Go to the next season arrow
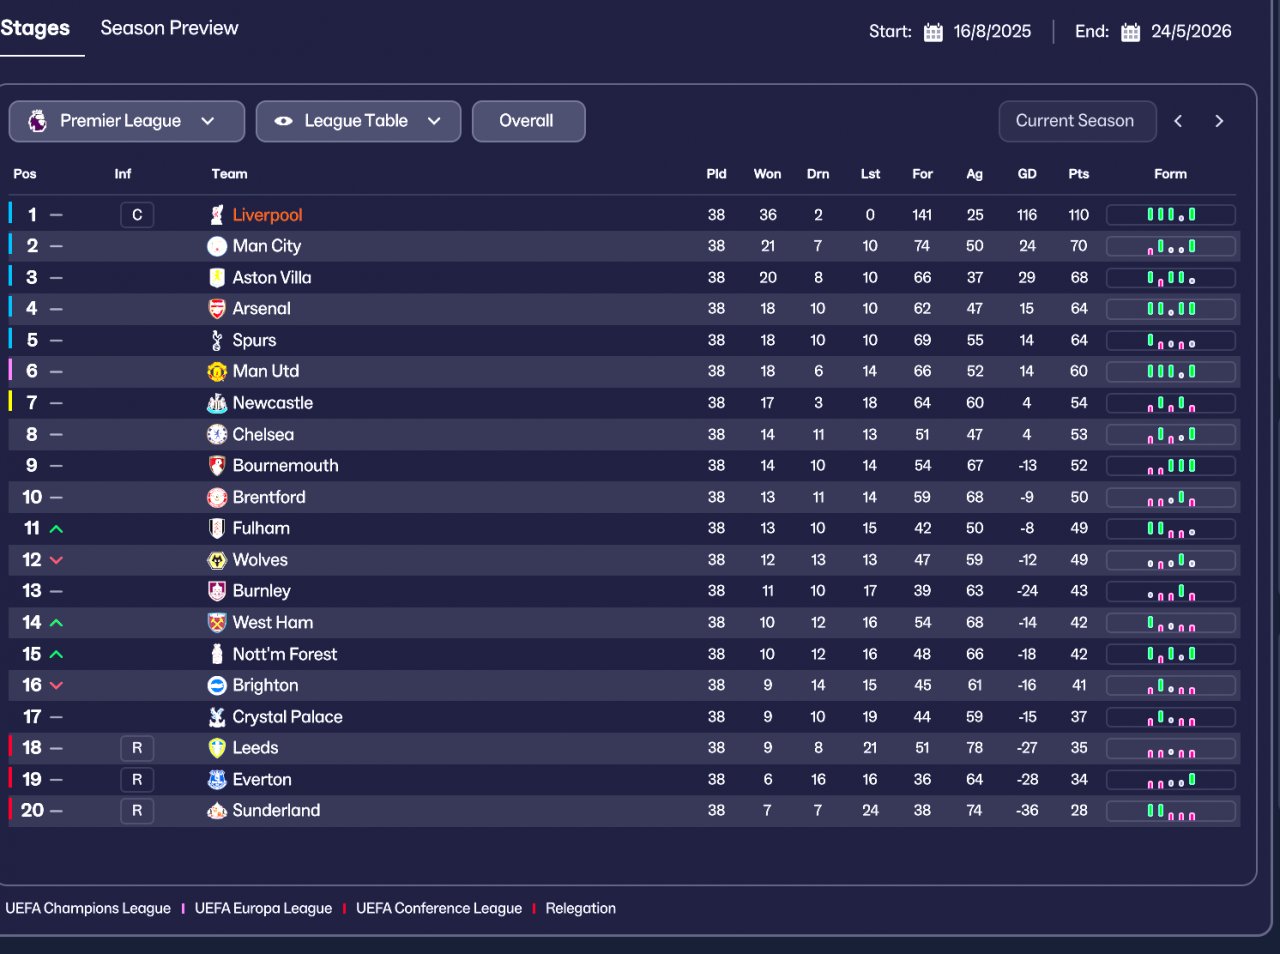 pyautogui.click(x=1219, y=121)
